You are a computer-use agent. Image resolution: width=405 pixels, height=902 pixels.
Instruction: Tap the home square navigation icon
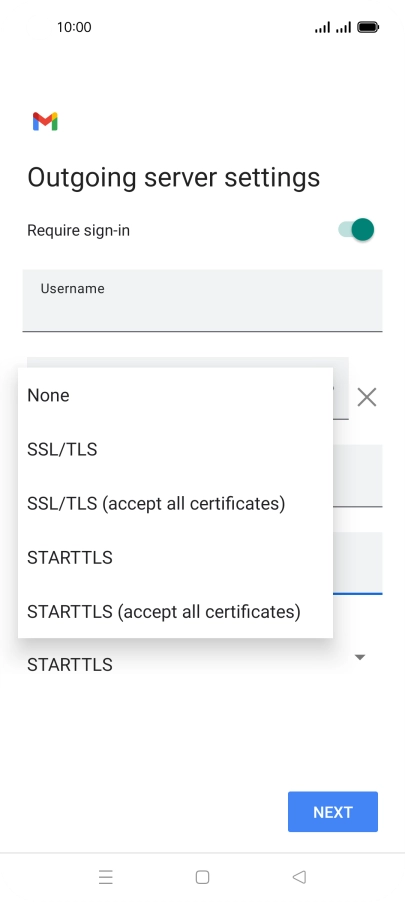[x=202, y=877]
